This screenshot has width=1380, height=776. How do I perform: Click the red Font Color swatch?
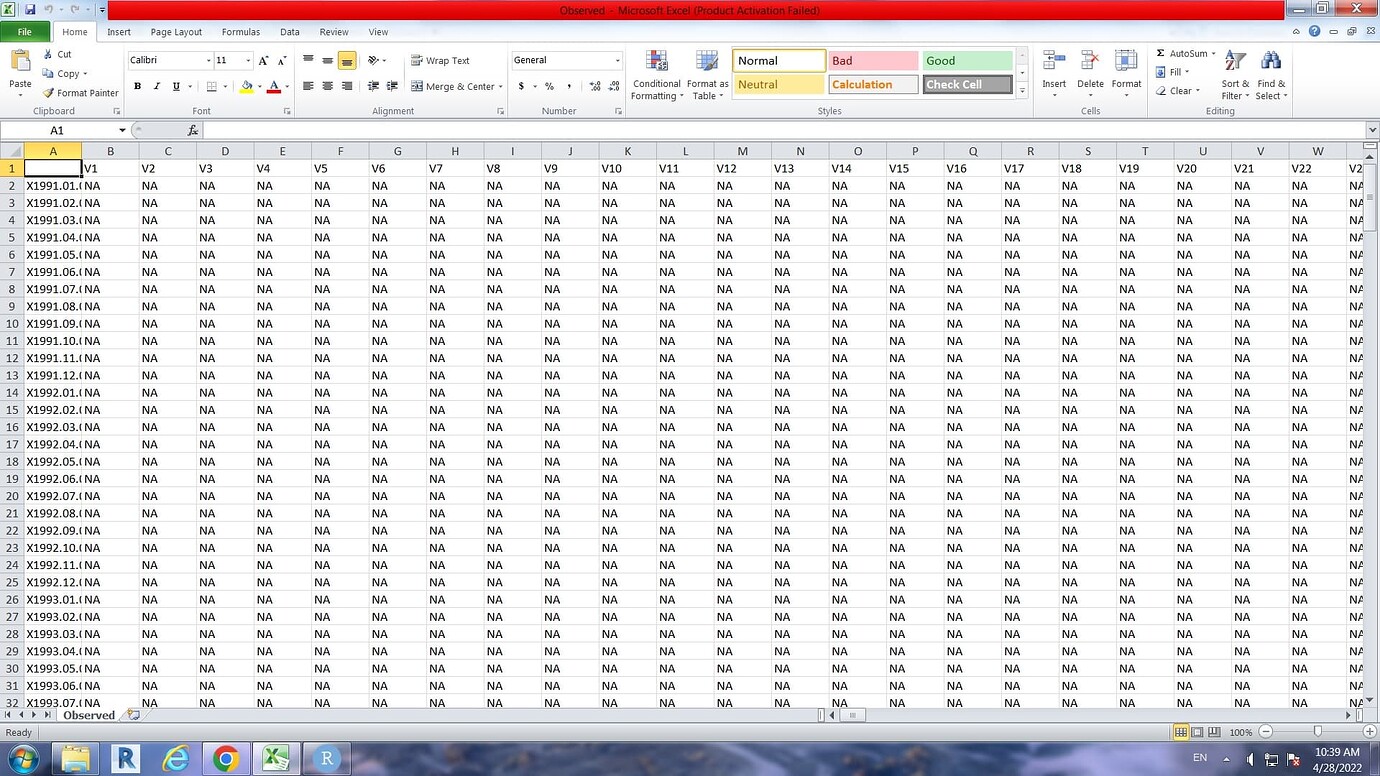tap(273, 87)
